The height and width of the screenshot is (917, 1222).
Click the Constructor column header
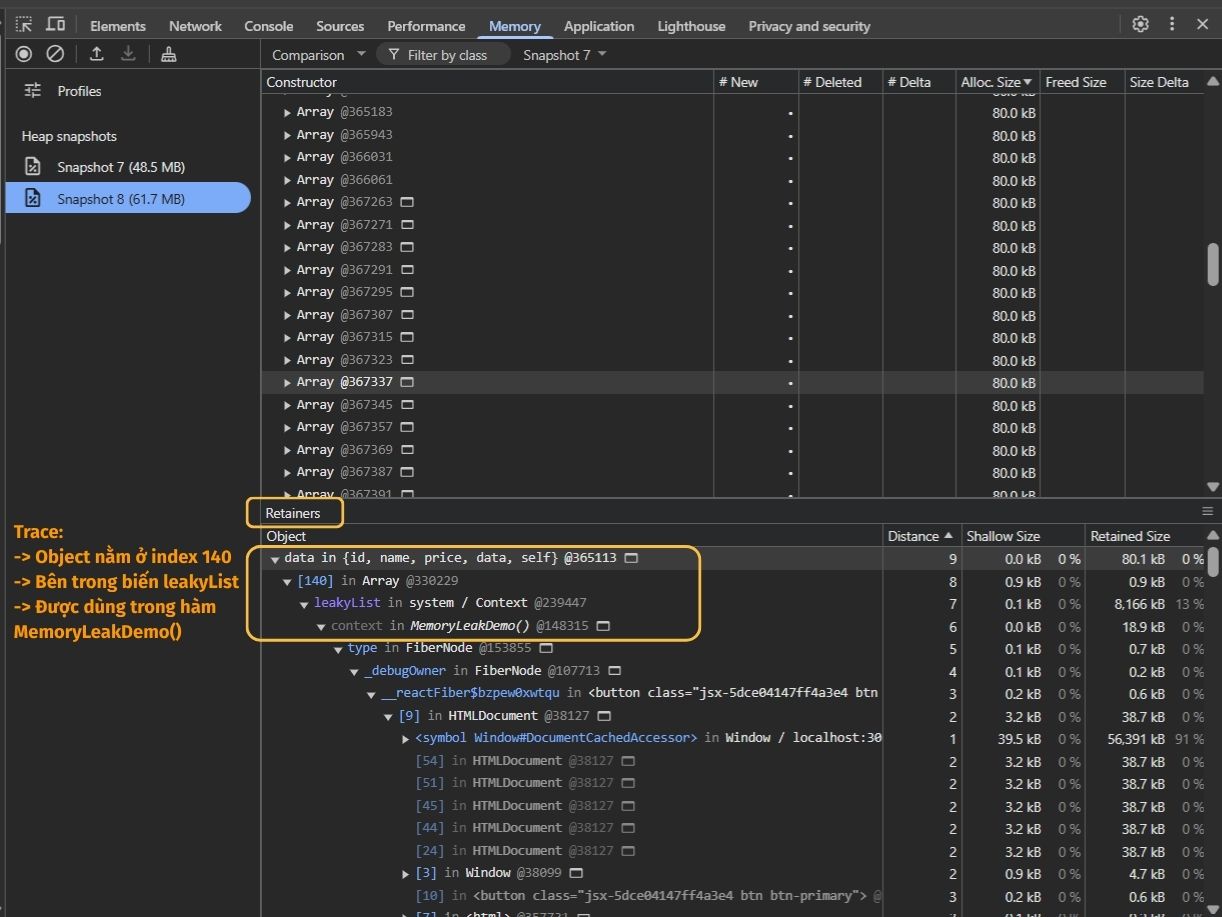(488, 82)
